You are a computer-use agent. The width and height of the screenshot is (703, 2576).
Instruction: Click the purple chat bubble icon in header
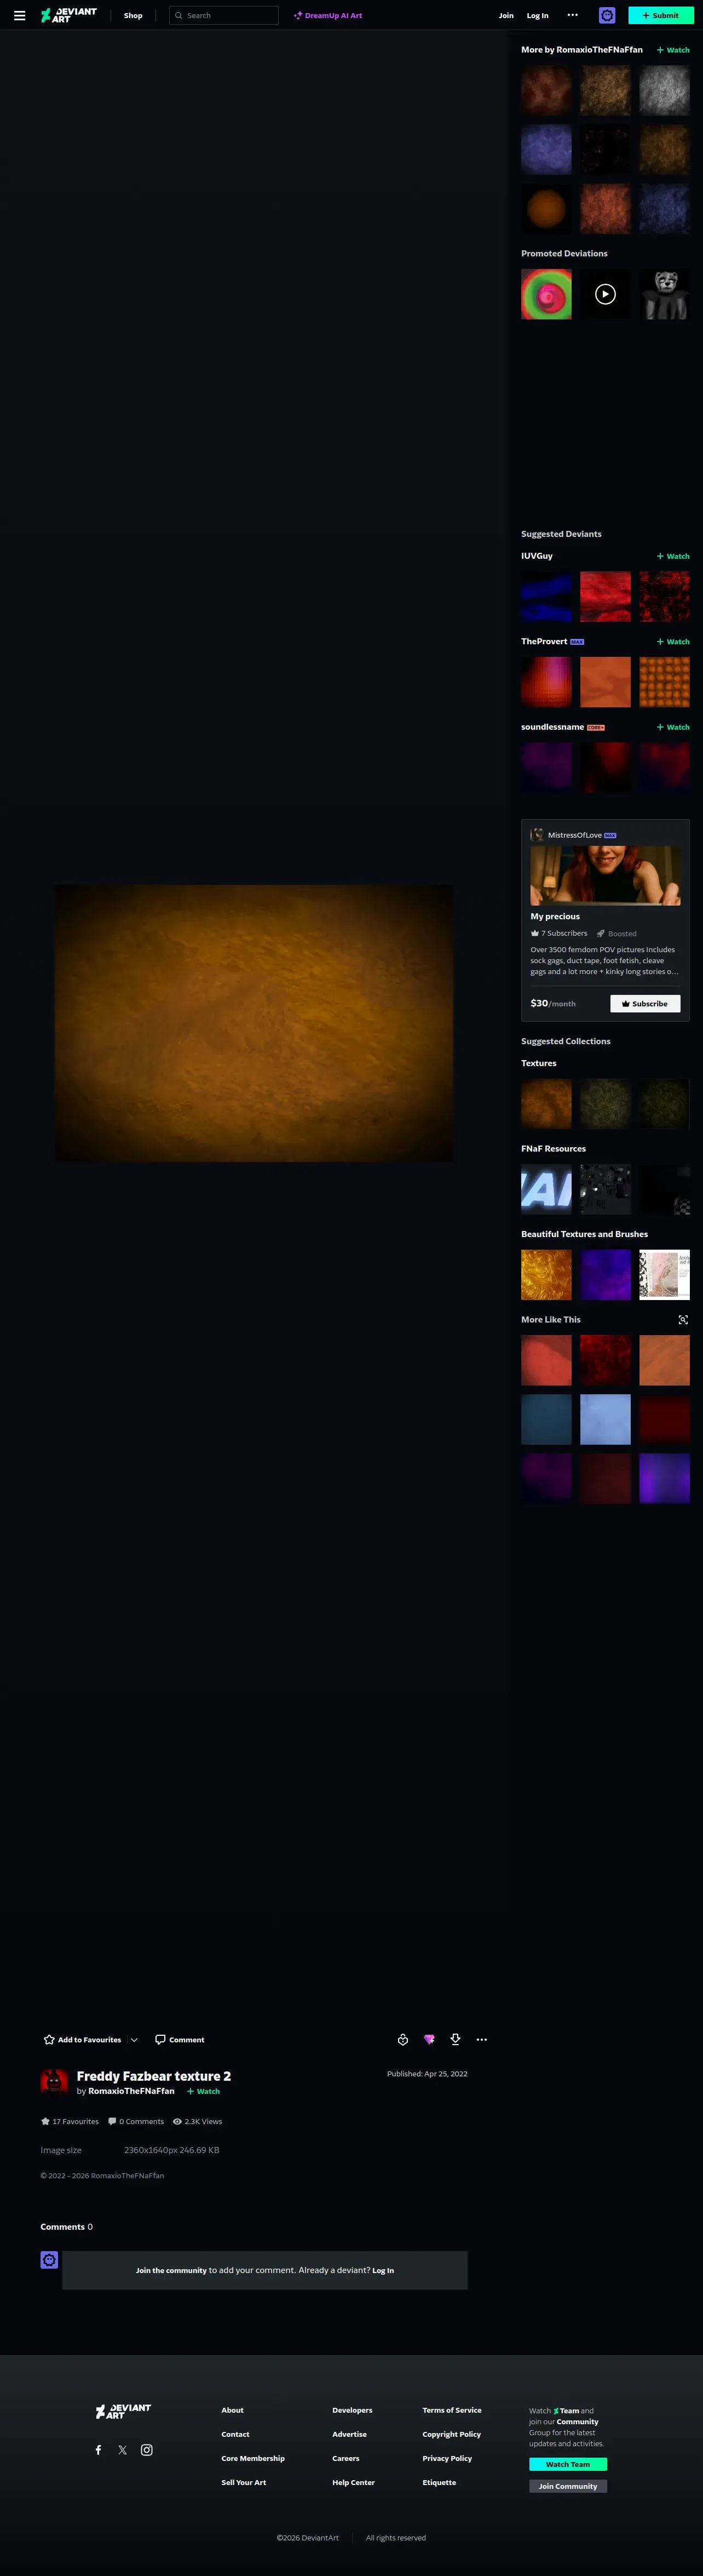607,15
